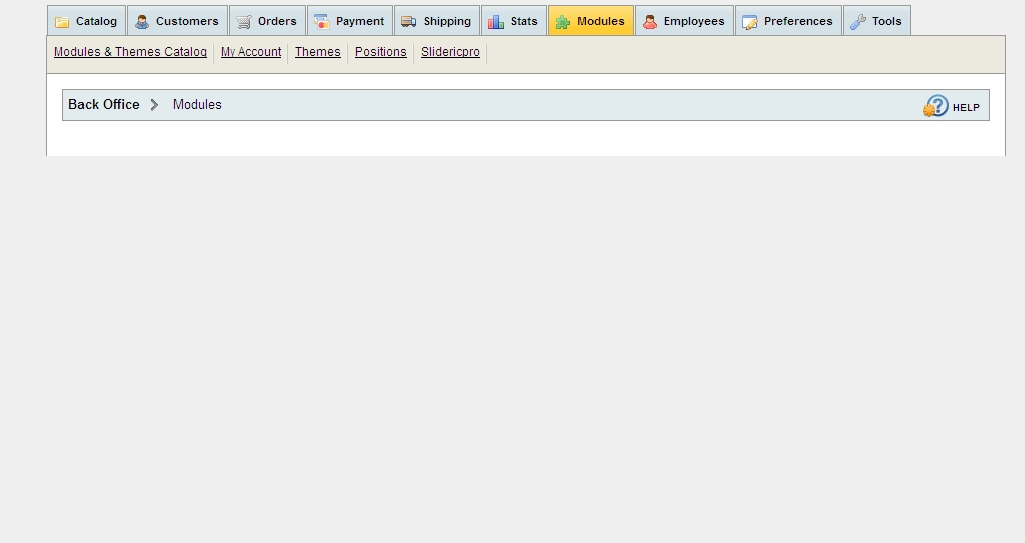
Task: Open the Slidericpro submenu link
Action: (x=450, y=52)
